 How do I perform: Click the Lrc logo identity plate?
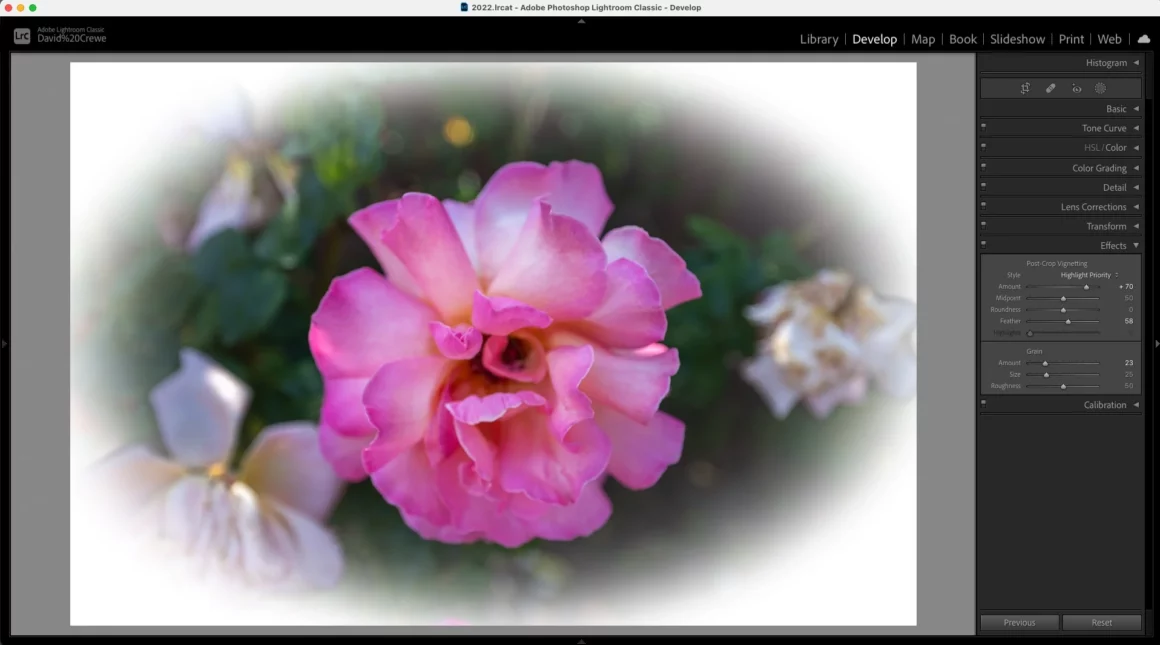[21, 36]
